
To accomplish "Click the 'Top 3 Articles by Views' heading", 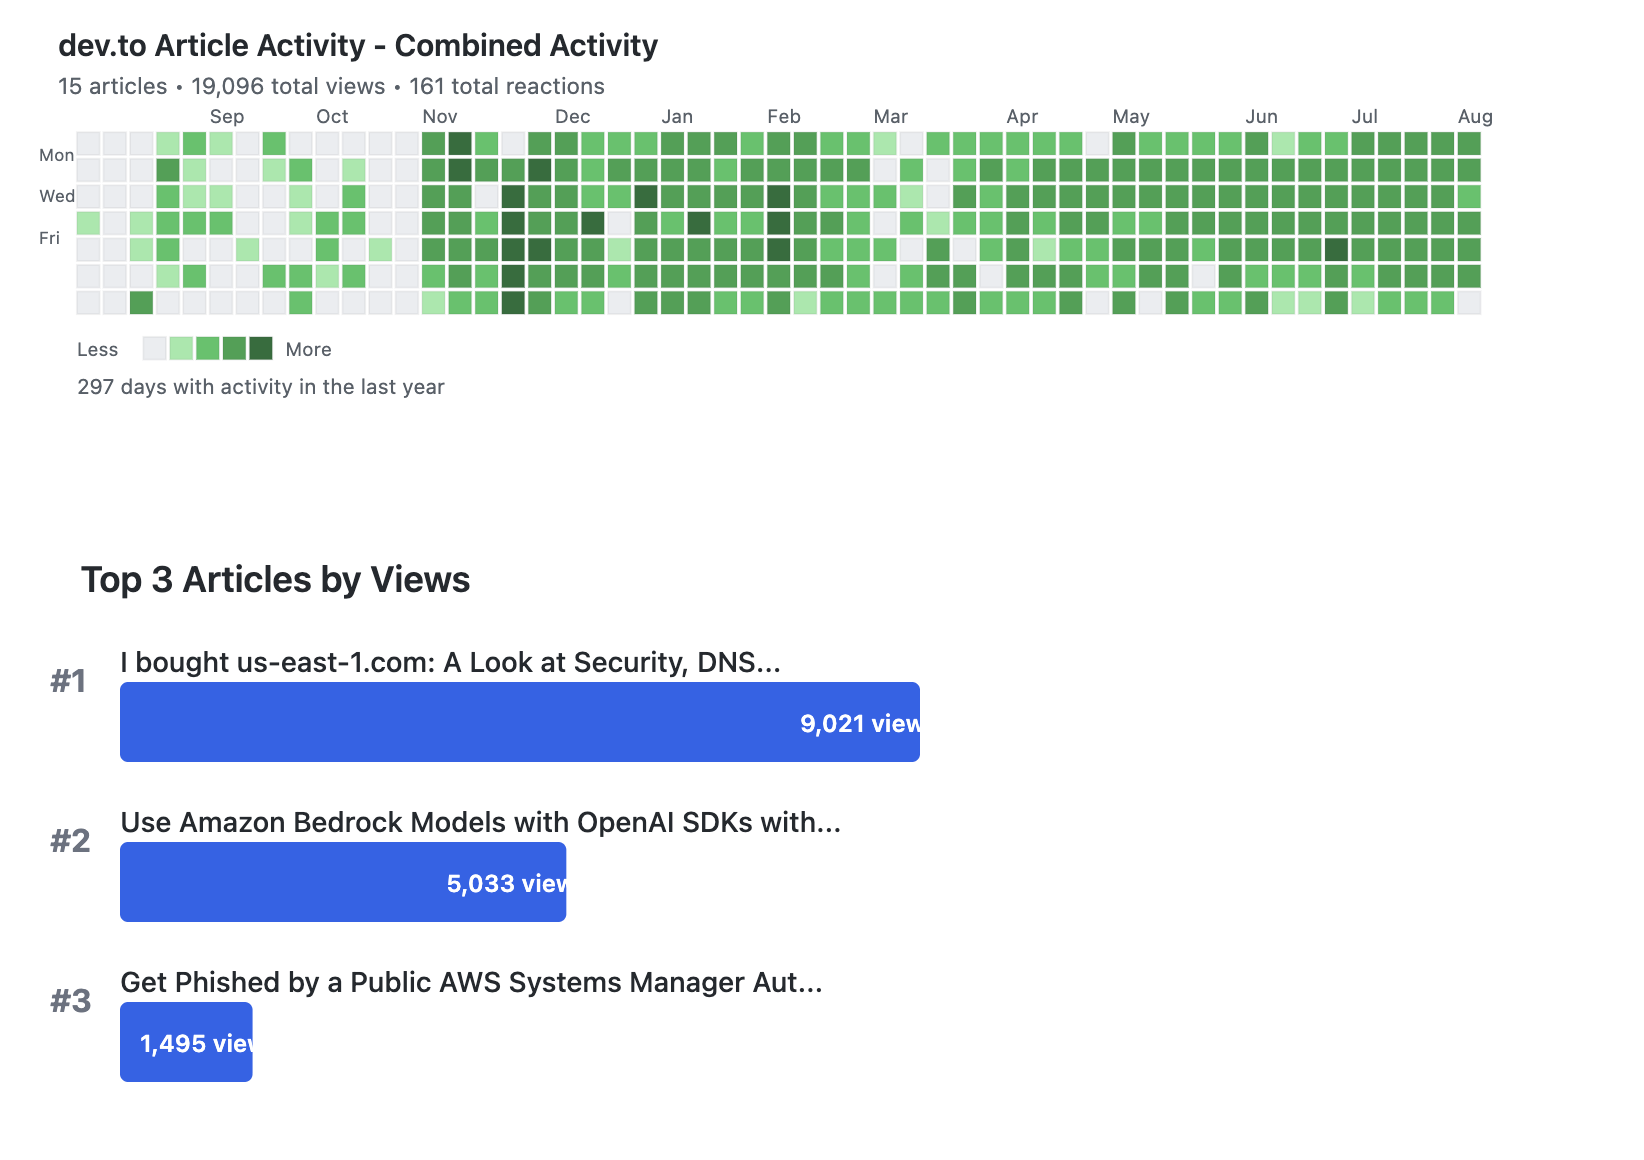I will point(276,580).
